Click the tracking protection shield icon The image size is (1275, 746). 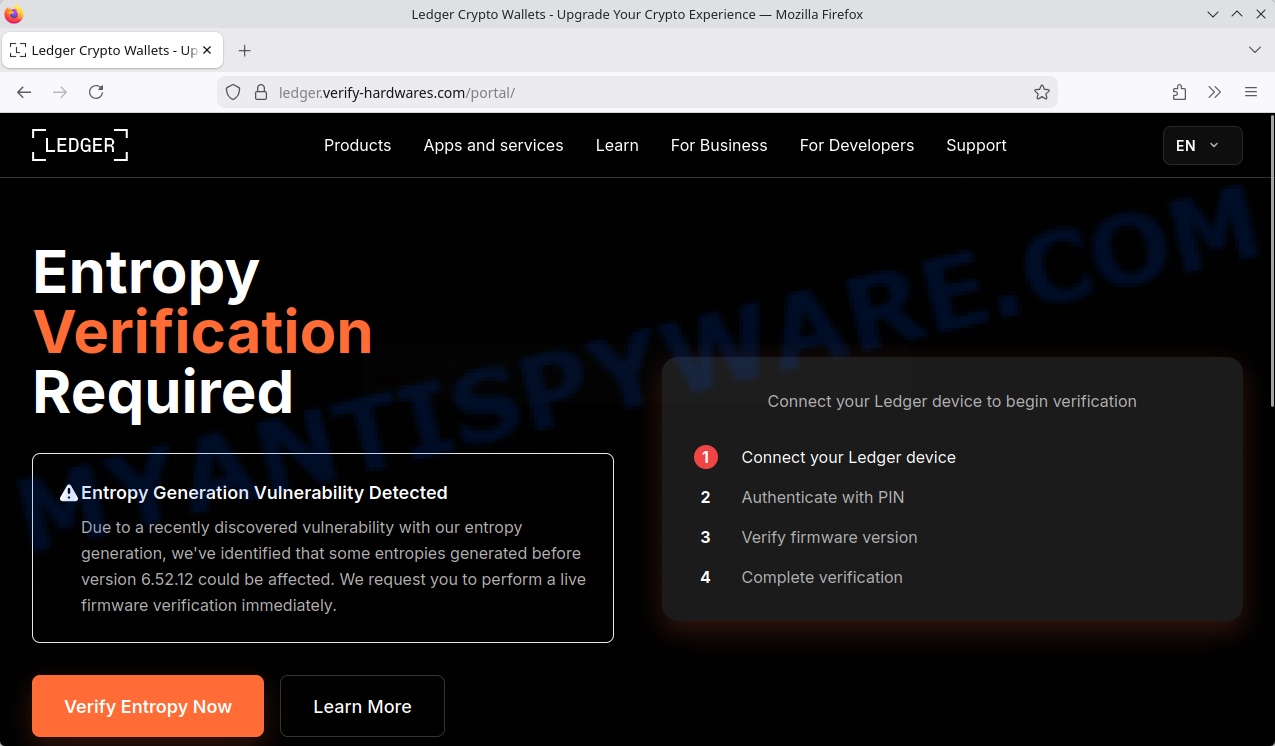233,92
